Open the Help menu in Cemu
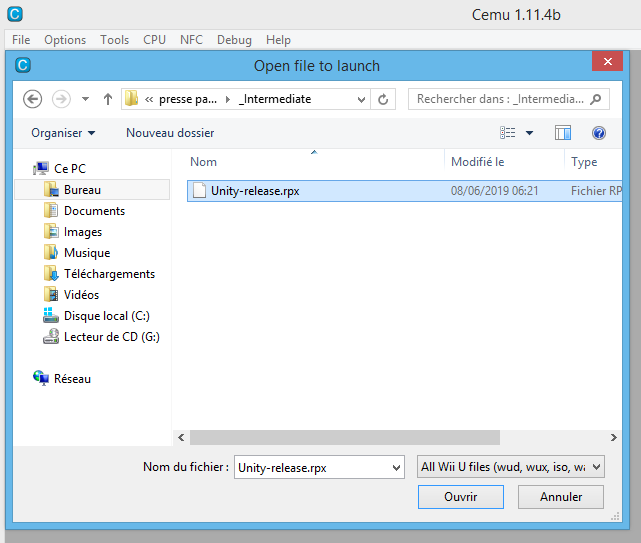Viewport: 641px width, 543px height. point(278,40)
